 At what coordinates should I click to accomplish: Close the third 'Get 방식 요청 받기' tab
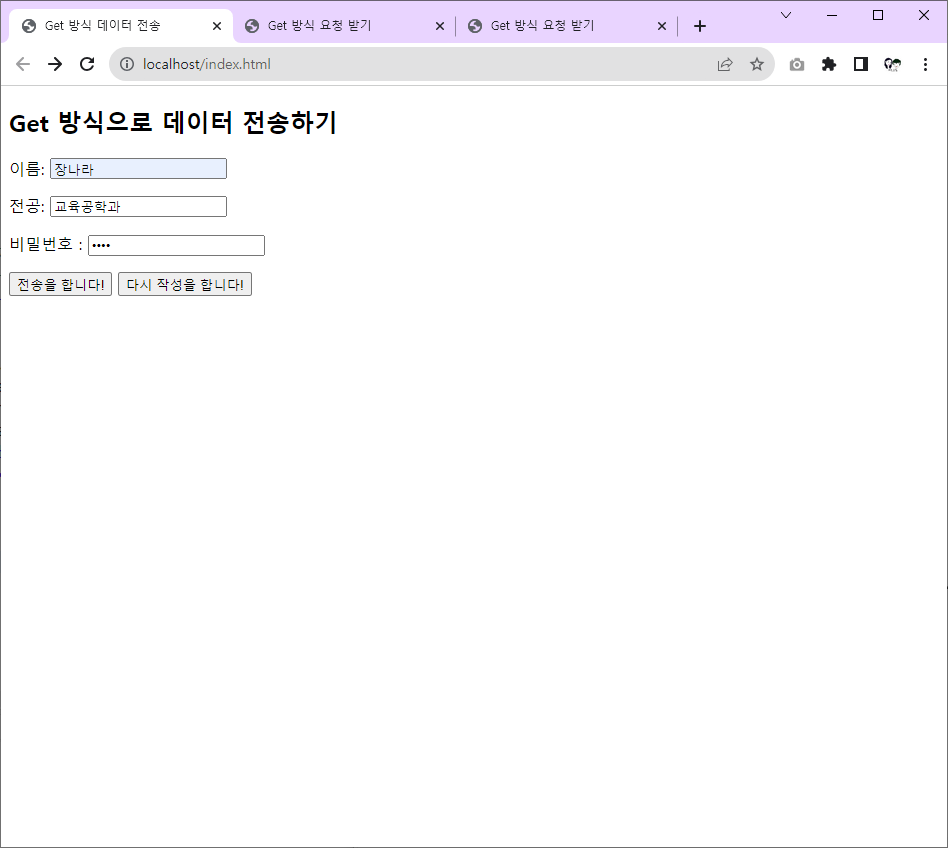(x=661, y=26)
